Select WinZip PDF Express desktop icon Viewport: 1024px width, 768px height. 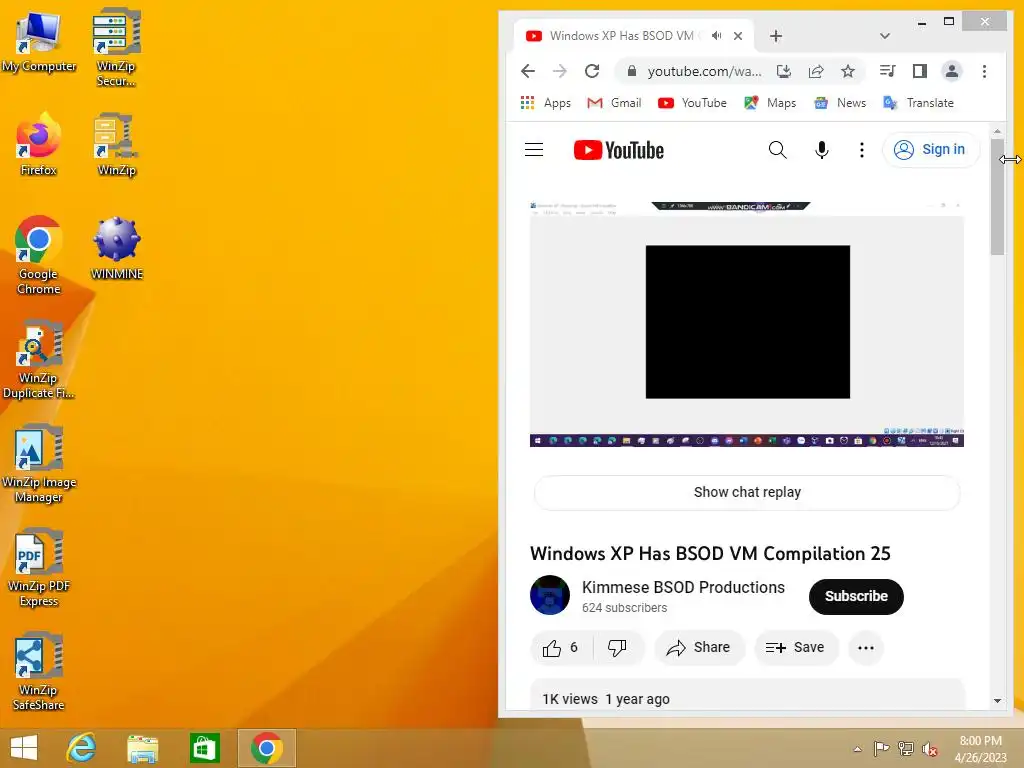coord(39,568)
